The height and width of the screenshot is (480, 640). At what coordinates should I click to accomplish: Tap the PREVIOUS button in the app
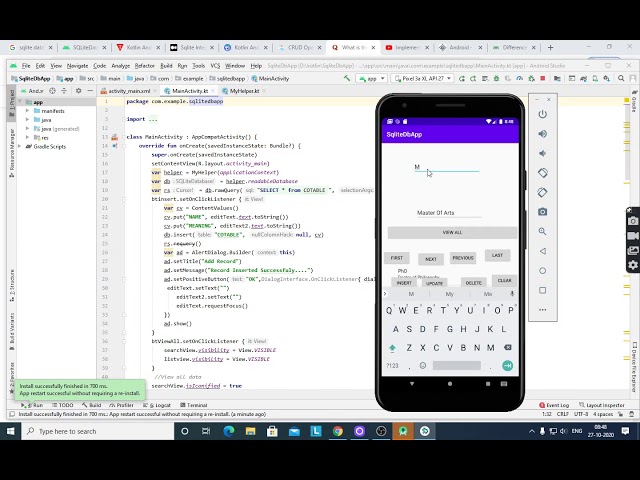pos(463,258)
